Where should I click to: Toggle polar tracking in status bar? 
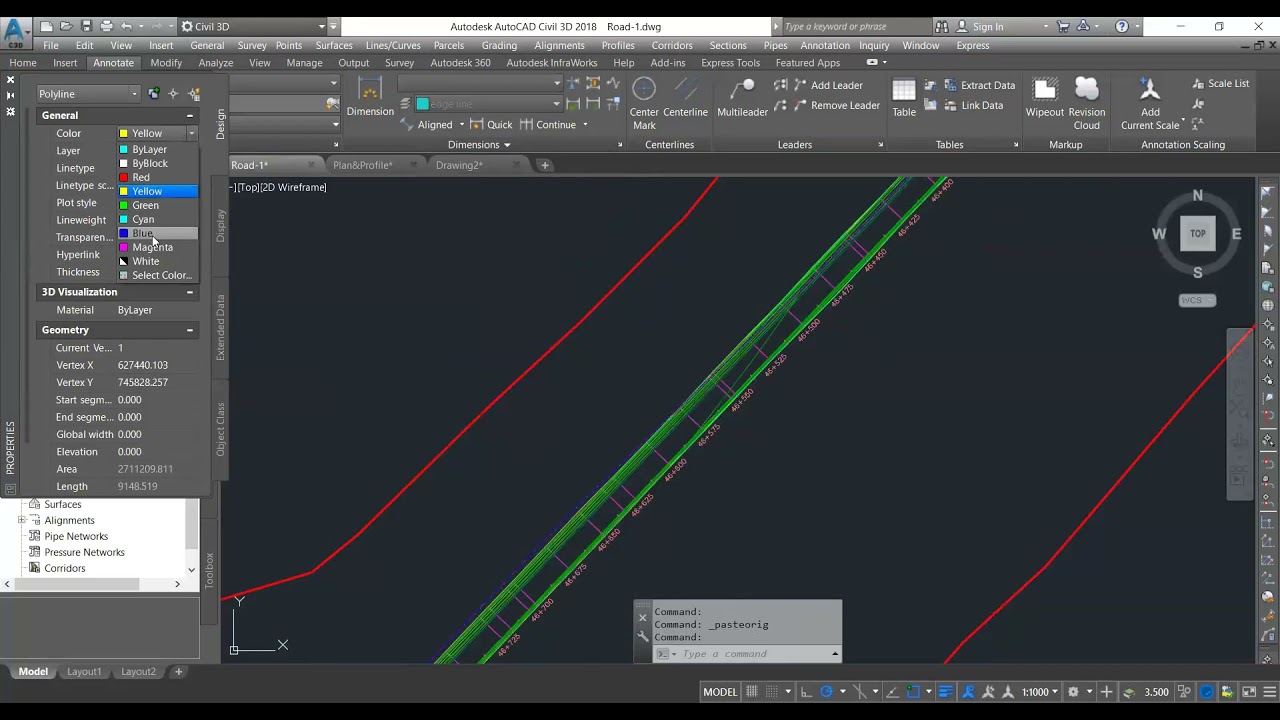click(826, 692)
